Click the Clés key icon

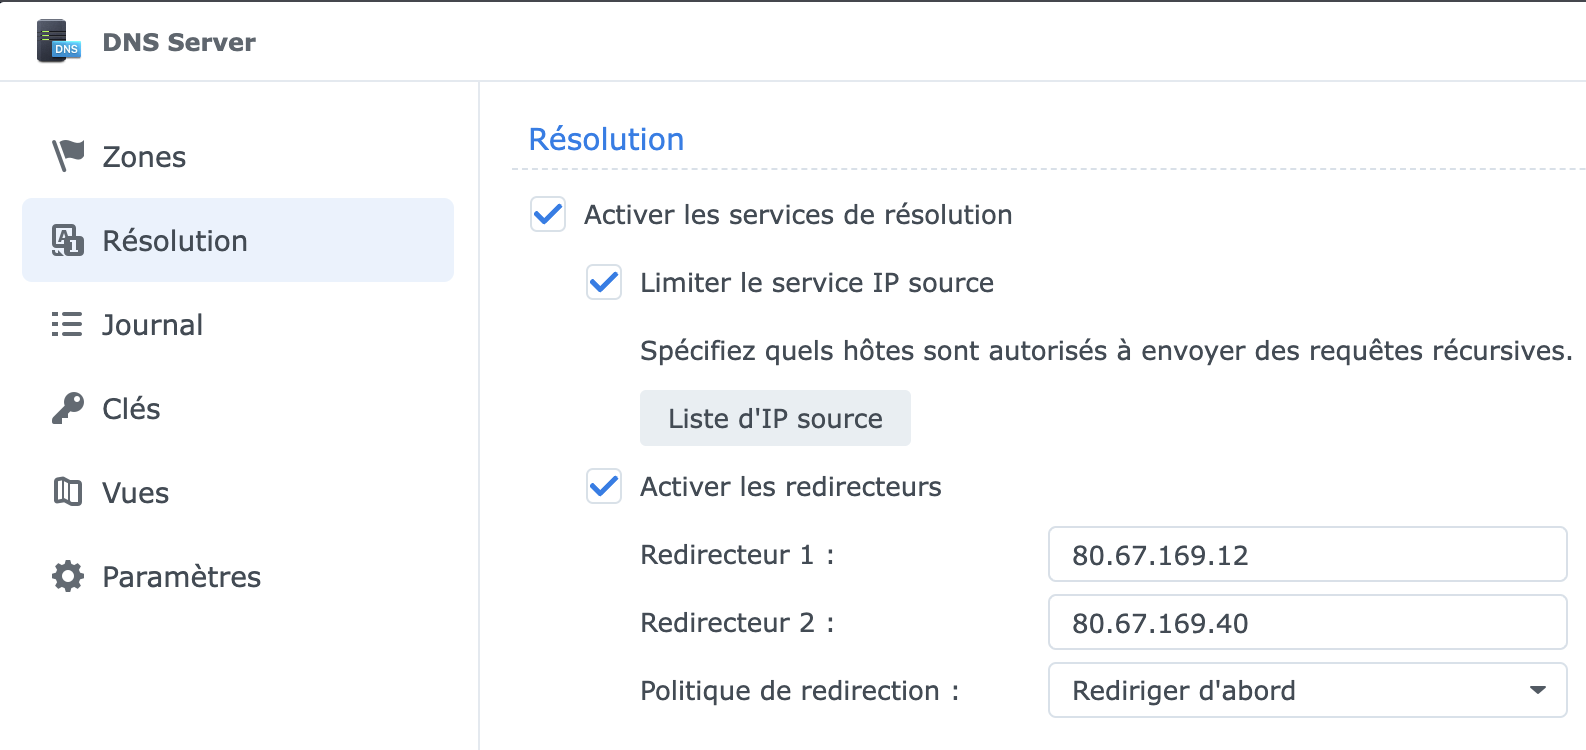(68, 408)
